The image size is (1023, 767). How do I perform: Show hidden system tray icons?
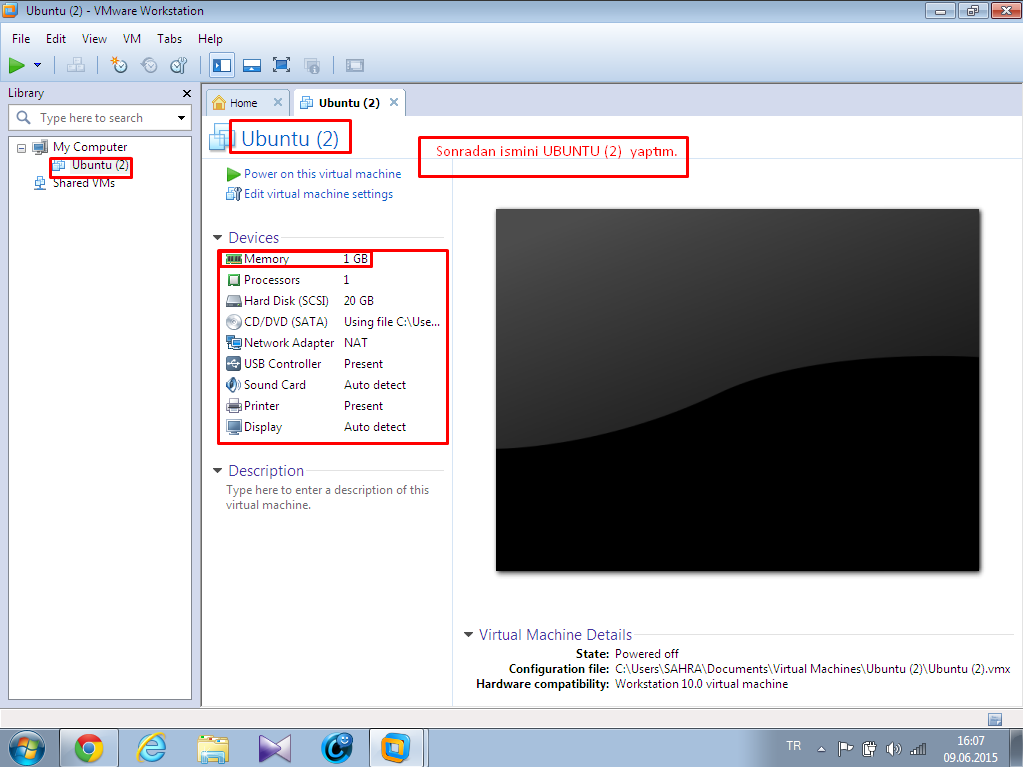click(x=821, y=749)
